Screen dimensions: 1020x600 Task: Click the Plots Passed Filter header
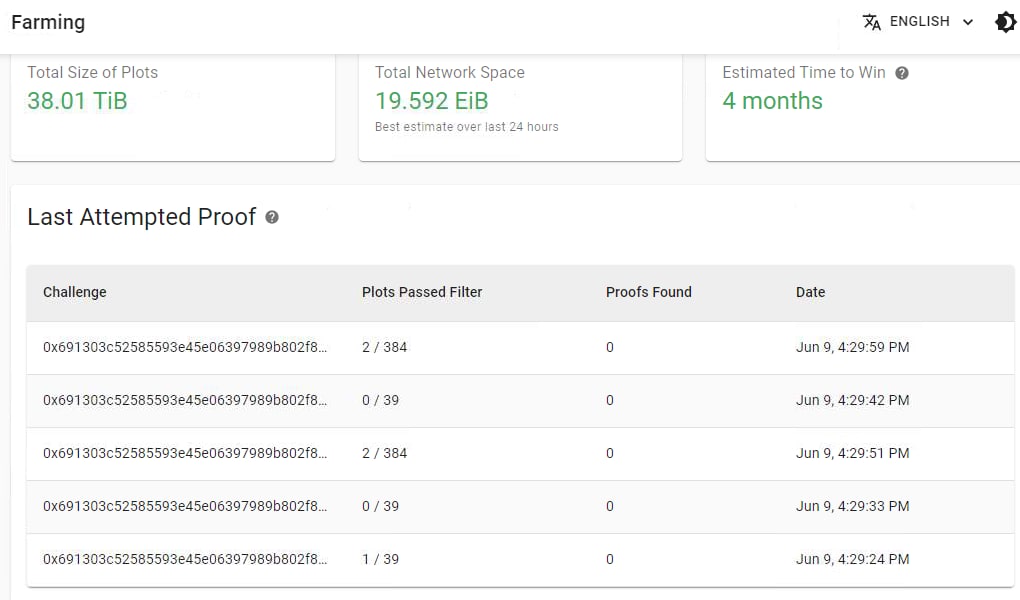click(x=422, y=292)
